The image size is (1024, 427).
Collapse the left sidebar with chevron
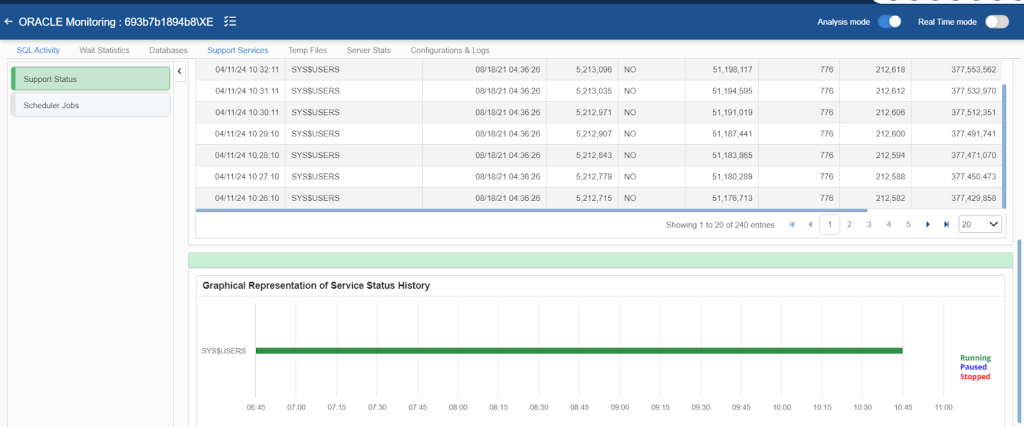[x=179, y=71]
